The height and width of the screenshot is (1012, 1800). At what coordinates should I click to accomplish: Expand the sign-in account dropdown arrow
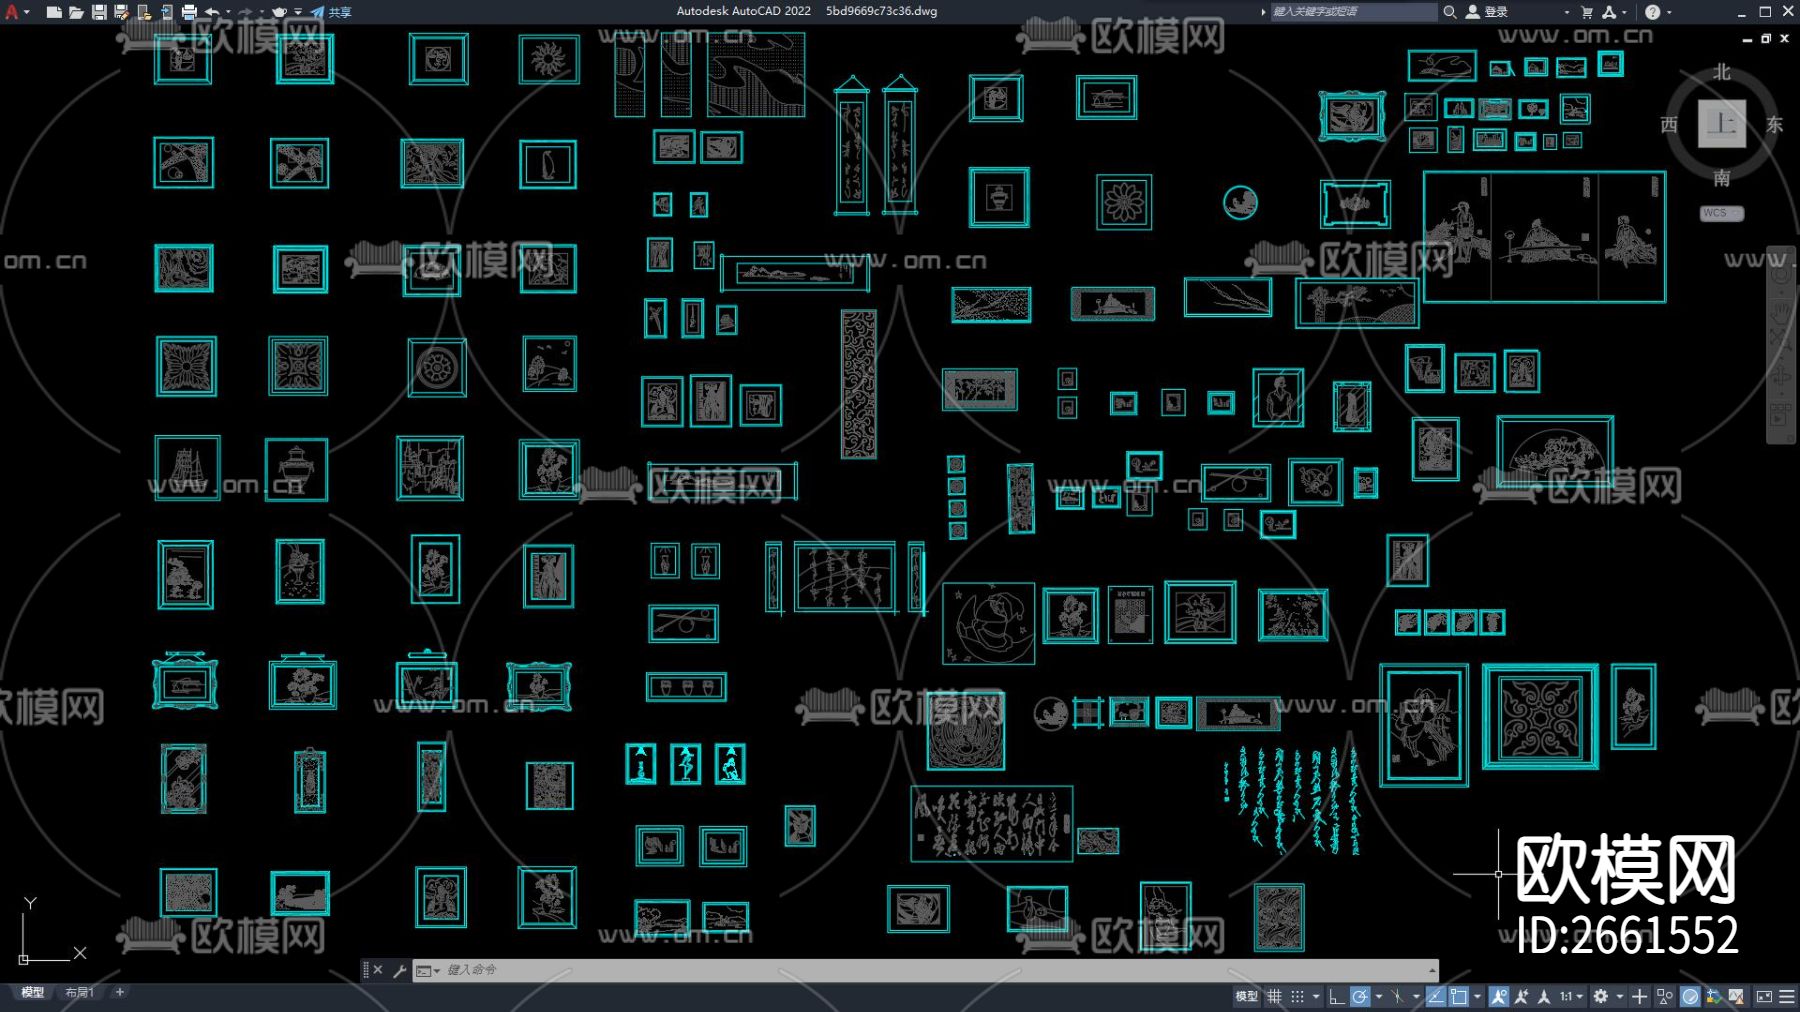1566,12
